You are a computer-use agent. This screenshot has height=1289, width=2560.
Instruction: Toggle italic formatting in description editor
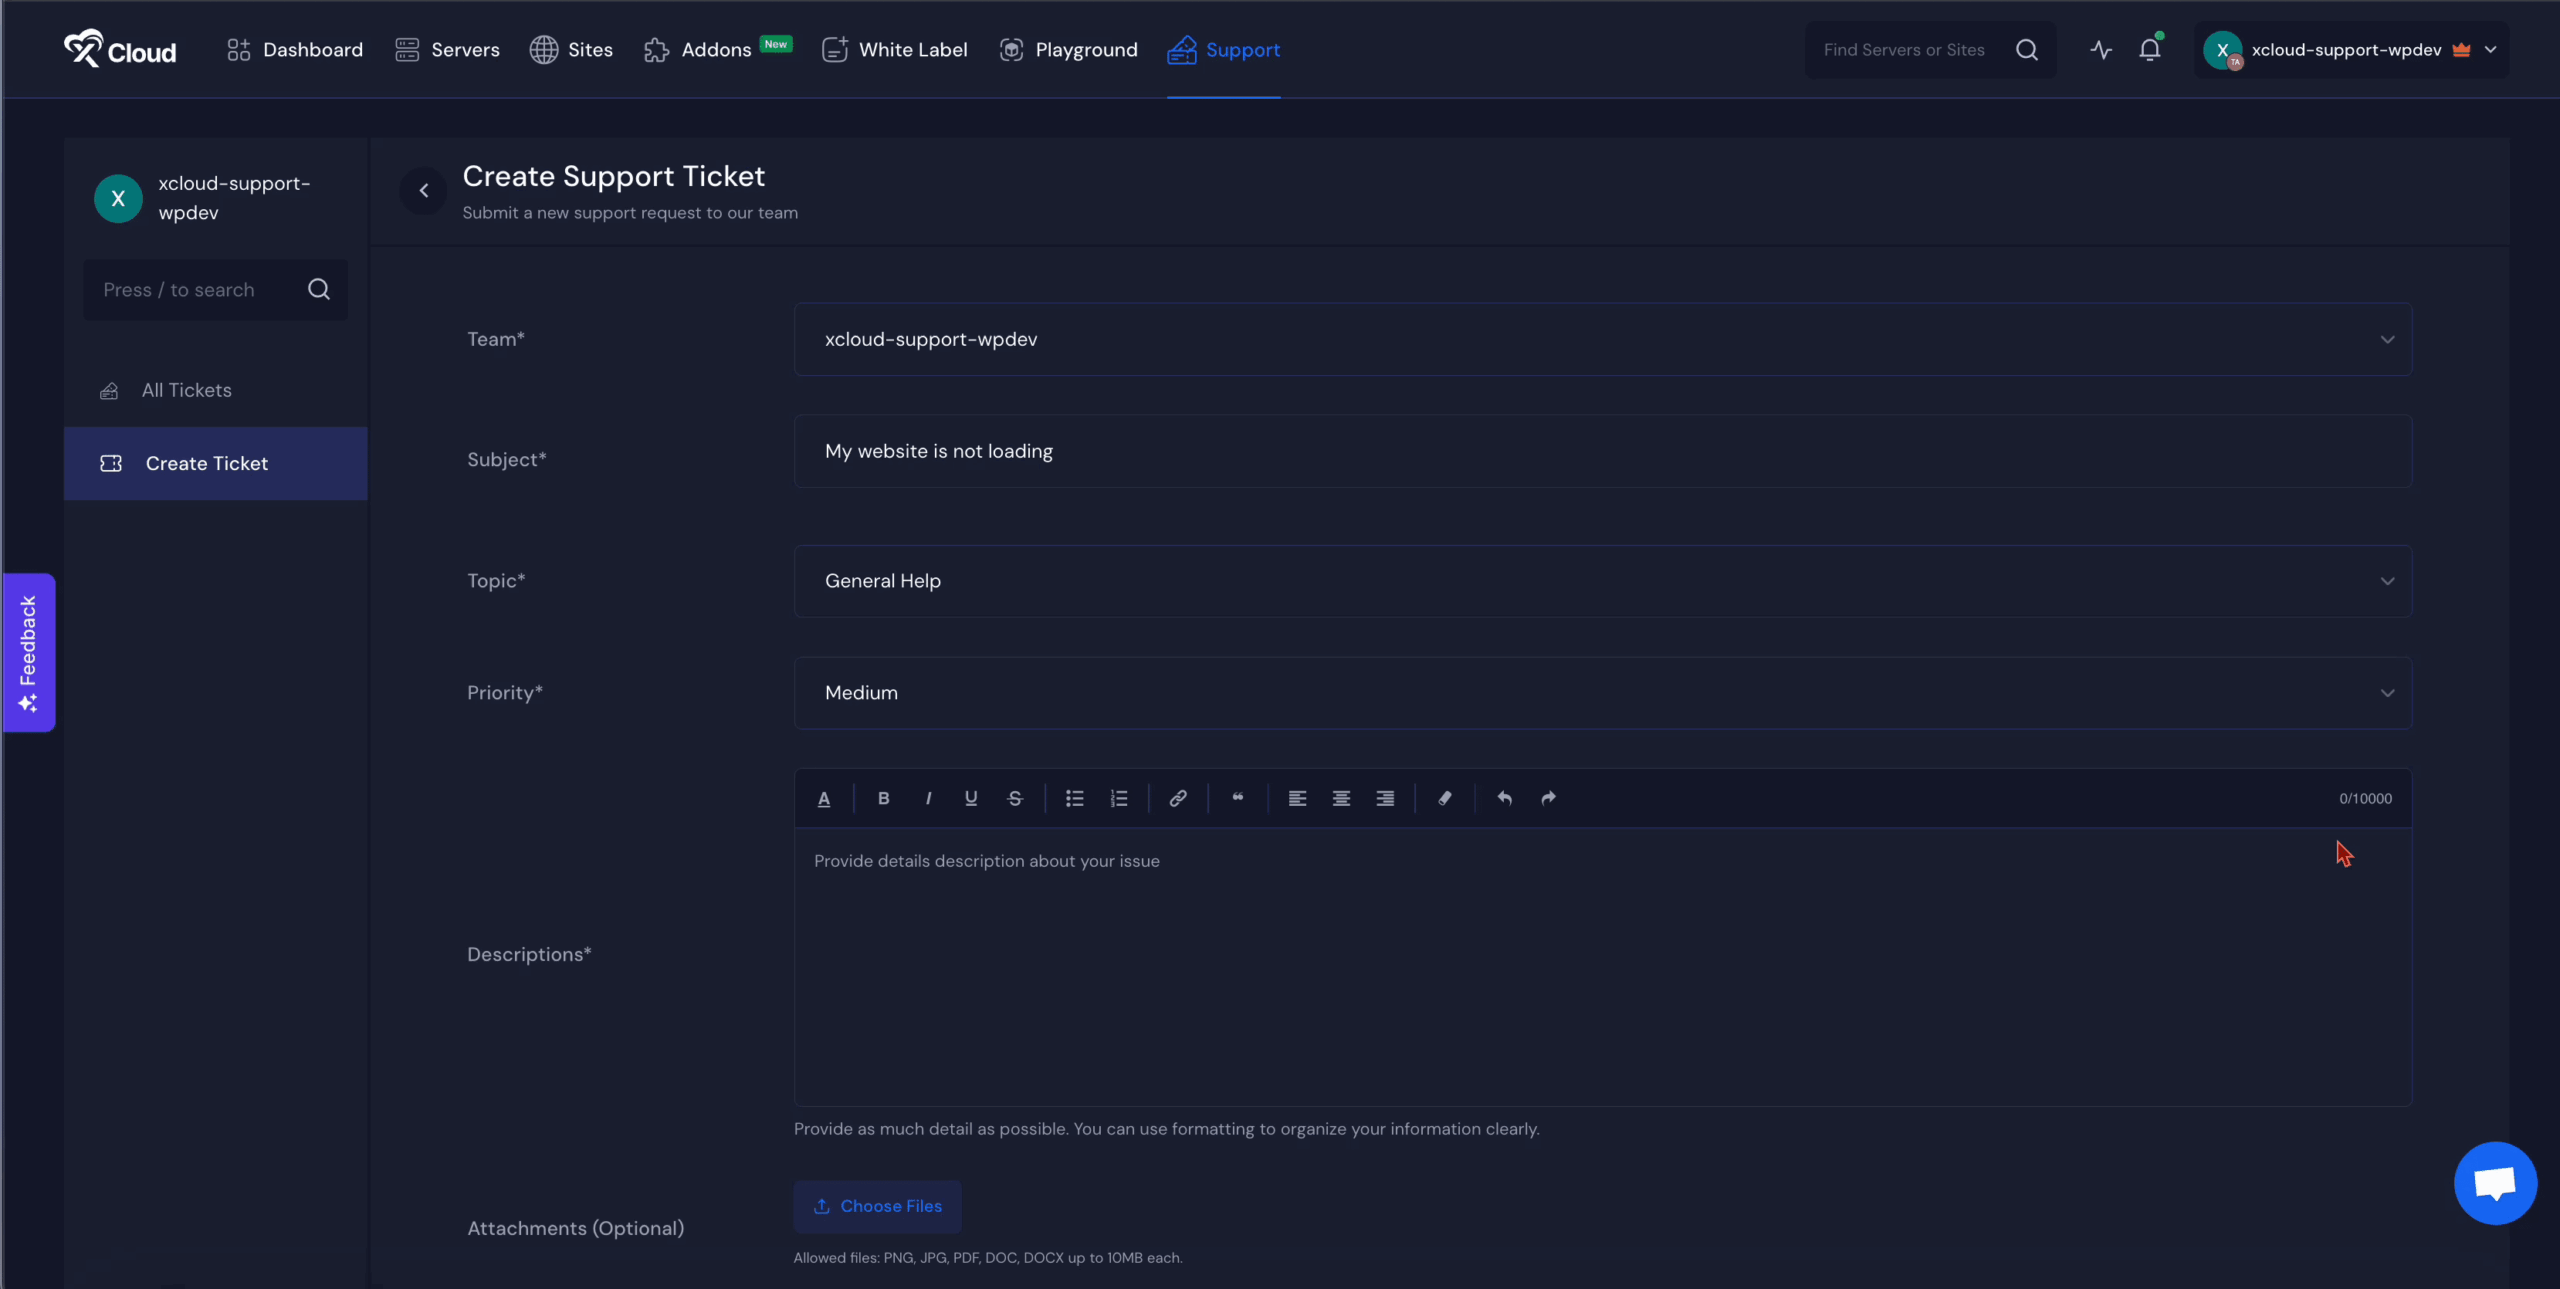[x=928, y=798]
